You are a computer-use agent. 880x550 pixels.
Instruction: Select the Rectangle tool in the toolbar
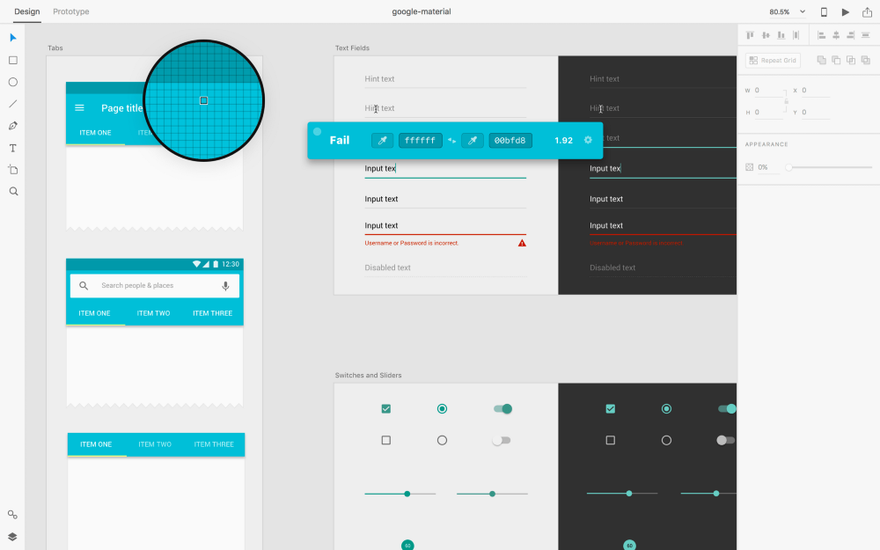[13, 60]
